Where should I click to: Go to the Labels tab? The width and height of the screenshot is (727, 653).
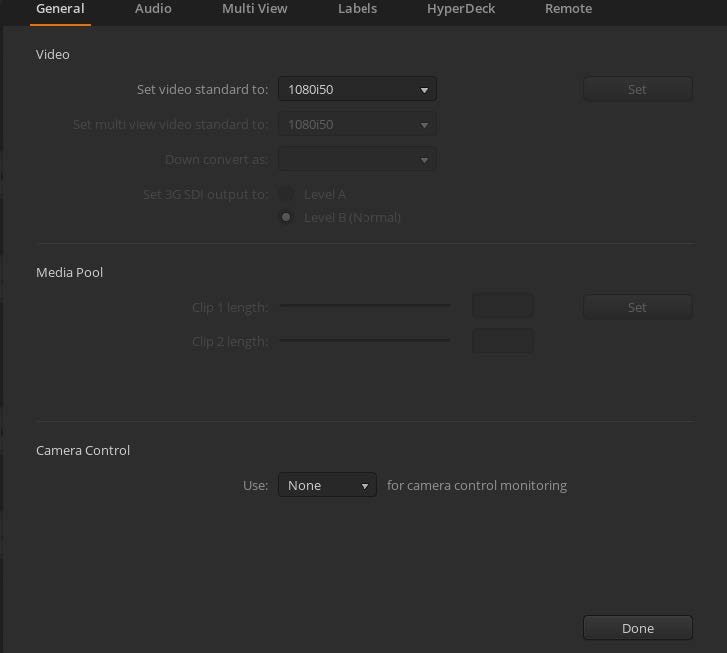click(x=357, y=9)
